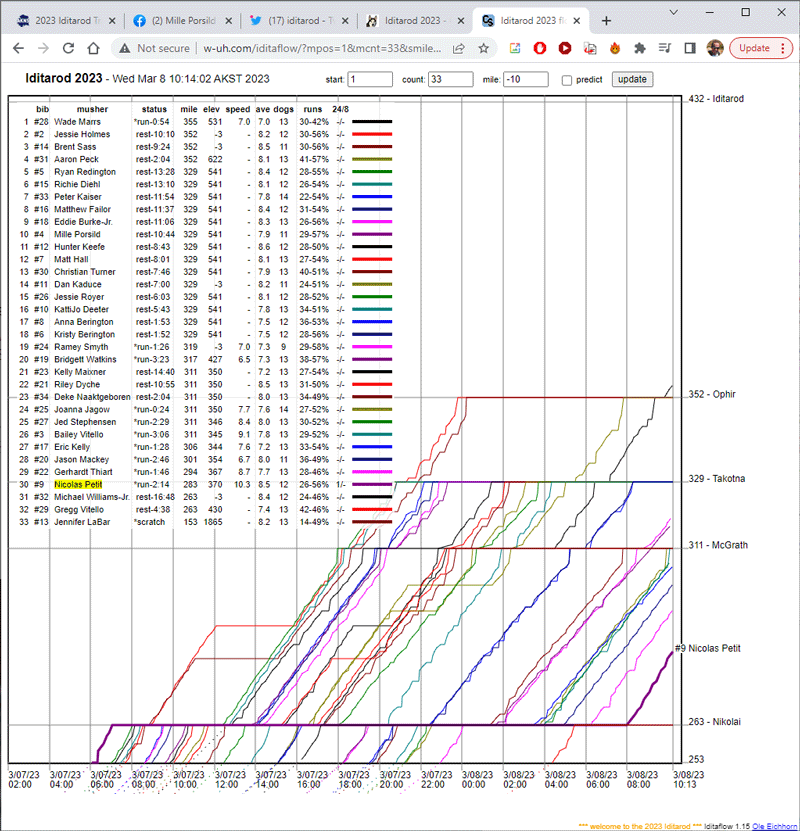The width and height of the screenshot is (800, 831).
Task: Click the musher column header
Action: (92, 109)
